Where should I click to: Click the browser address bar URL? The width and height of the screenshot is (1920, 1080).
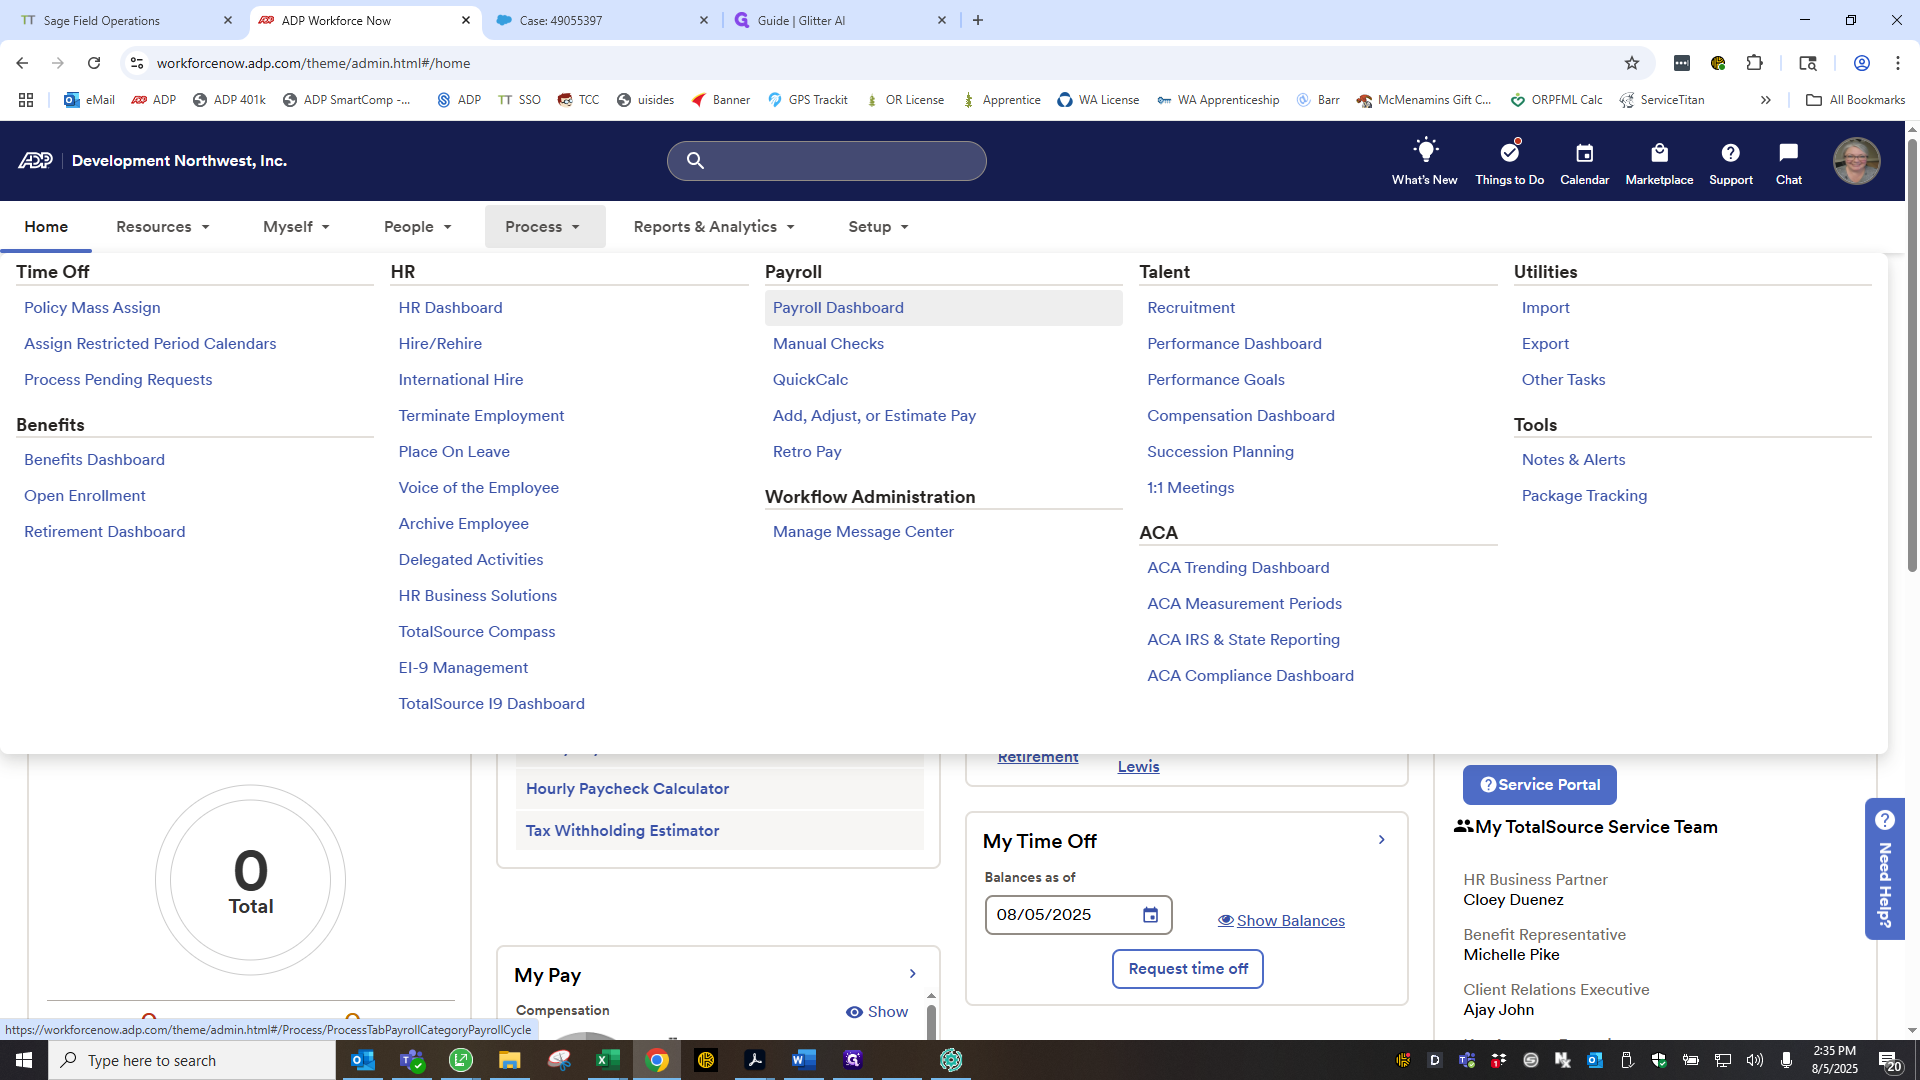313,63
